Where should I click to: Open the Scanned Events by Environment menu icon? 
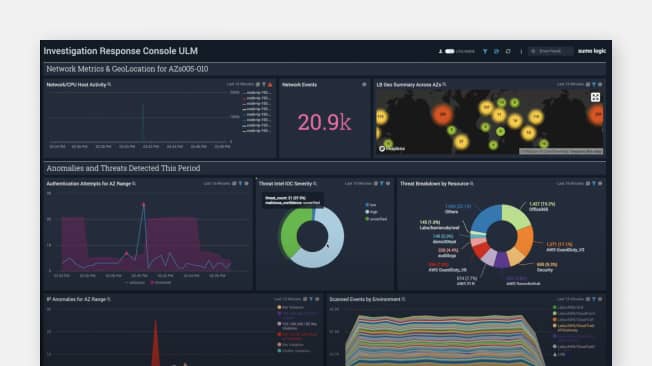pyautogui.click(x=600, y=299)
